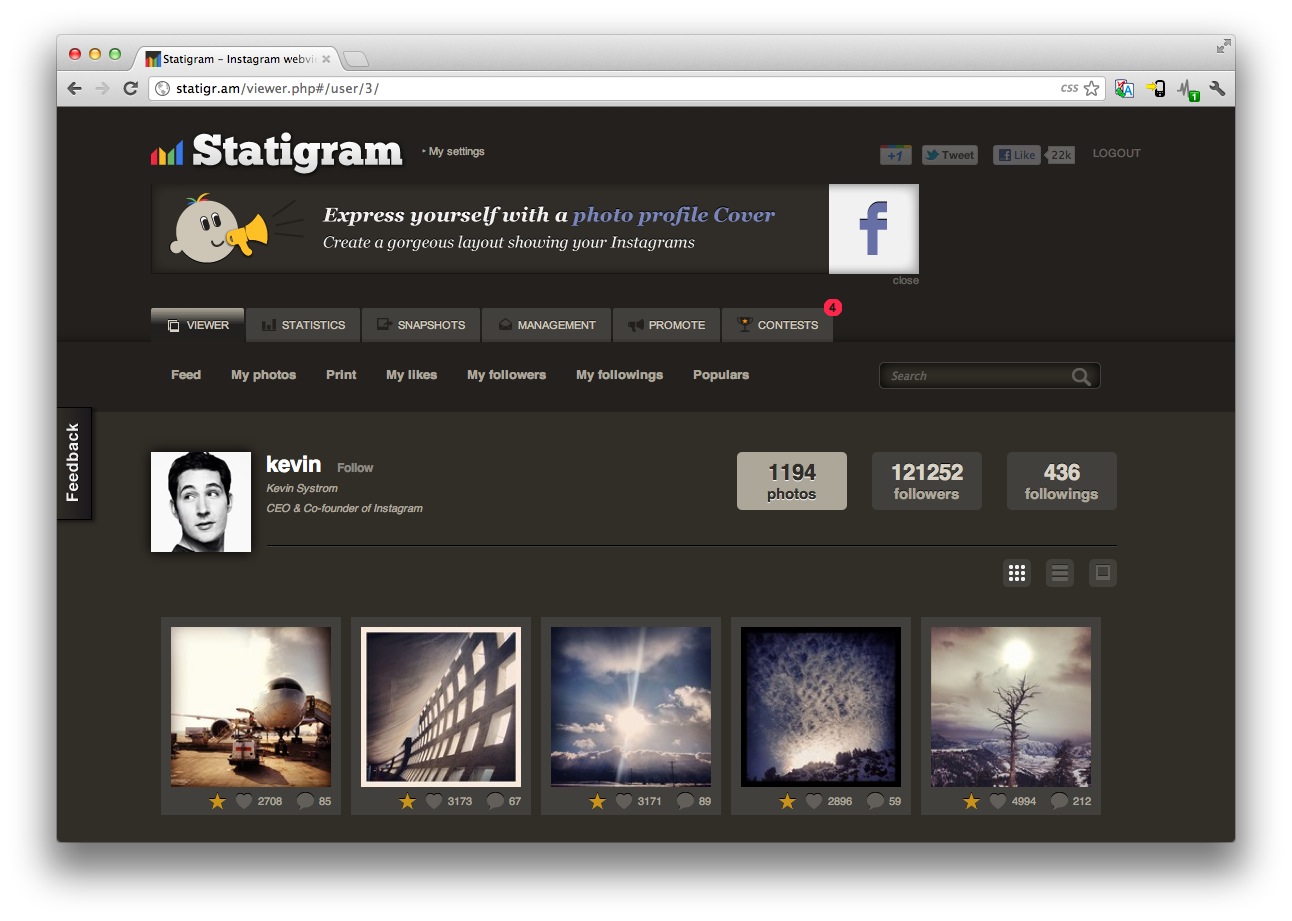Click the heart next to 3171
This screenshot has height=921, width=1292.
[x=624, y=801]
